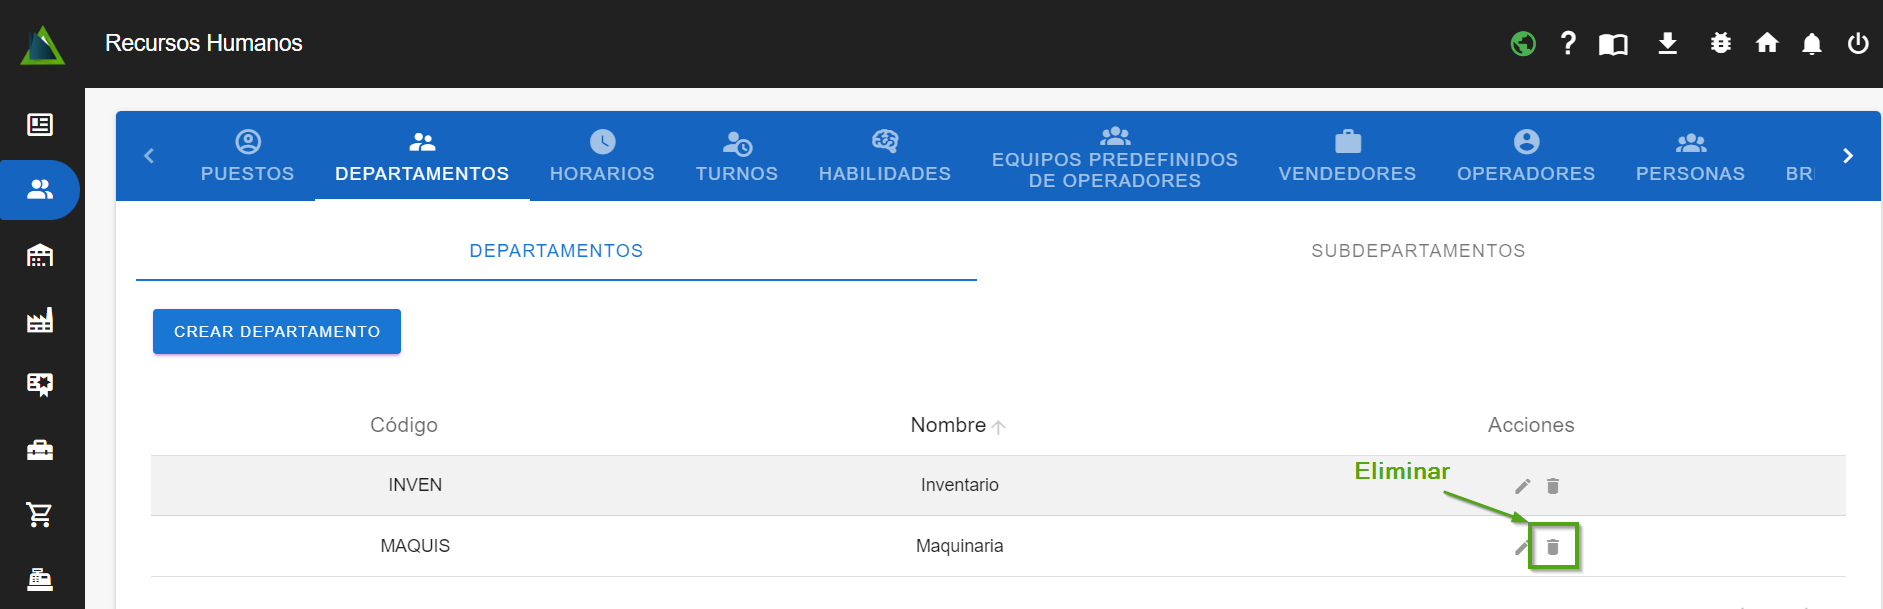This screenshot has height=609, width=1883.
Task: Open the factory production sidebar icon
Action: pyautogui.click(x=40, y=321)
